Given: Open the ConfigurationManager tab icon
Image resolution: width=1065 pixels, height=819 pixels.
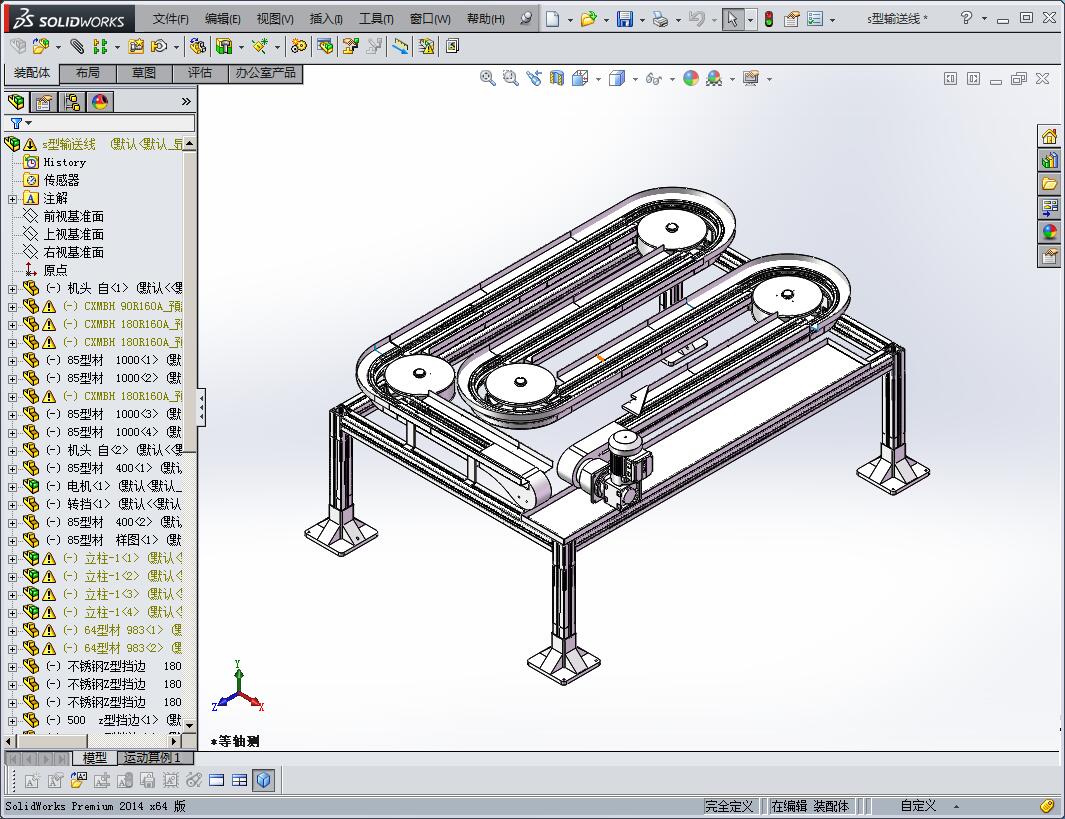Looking at the screenshot, I should pyautogui.click(x=72, y=102).
